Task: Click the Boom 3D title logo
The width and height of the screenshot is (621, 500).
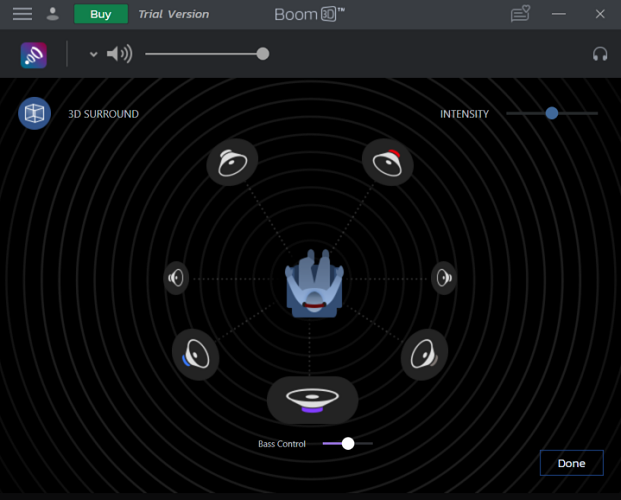Action: click(309, 14)
